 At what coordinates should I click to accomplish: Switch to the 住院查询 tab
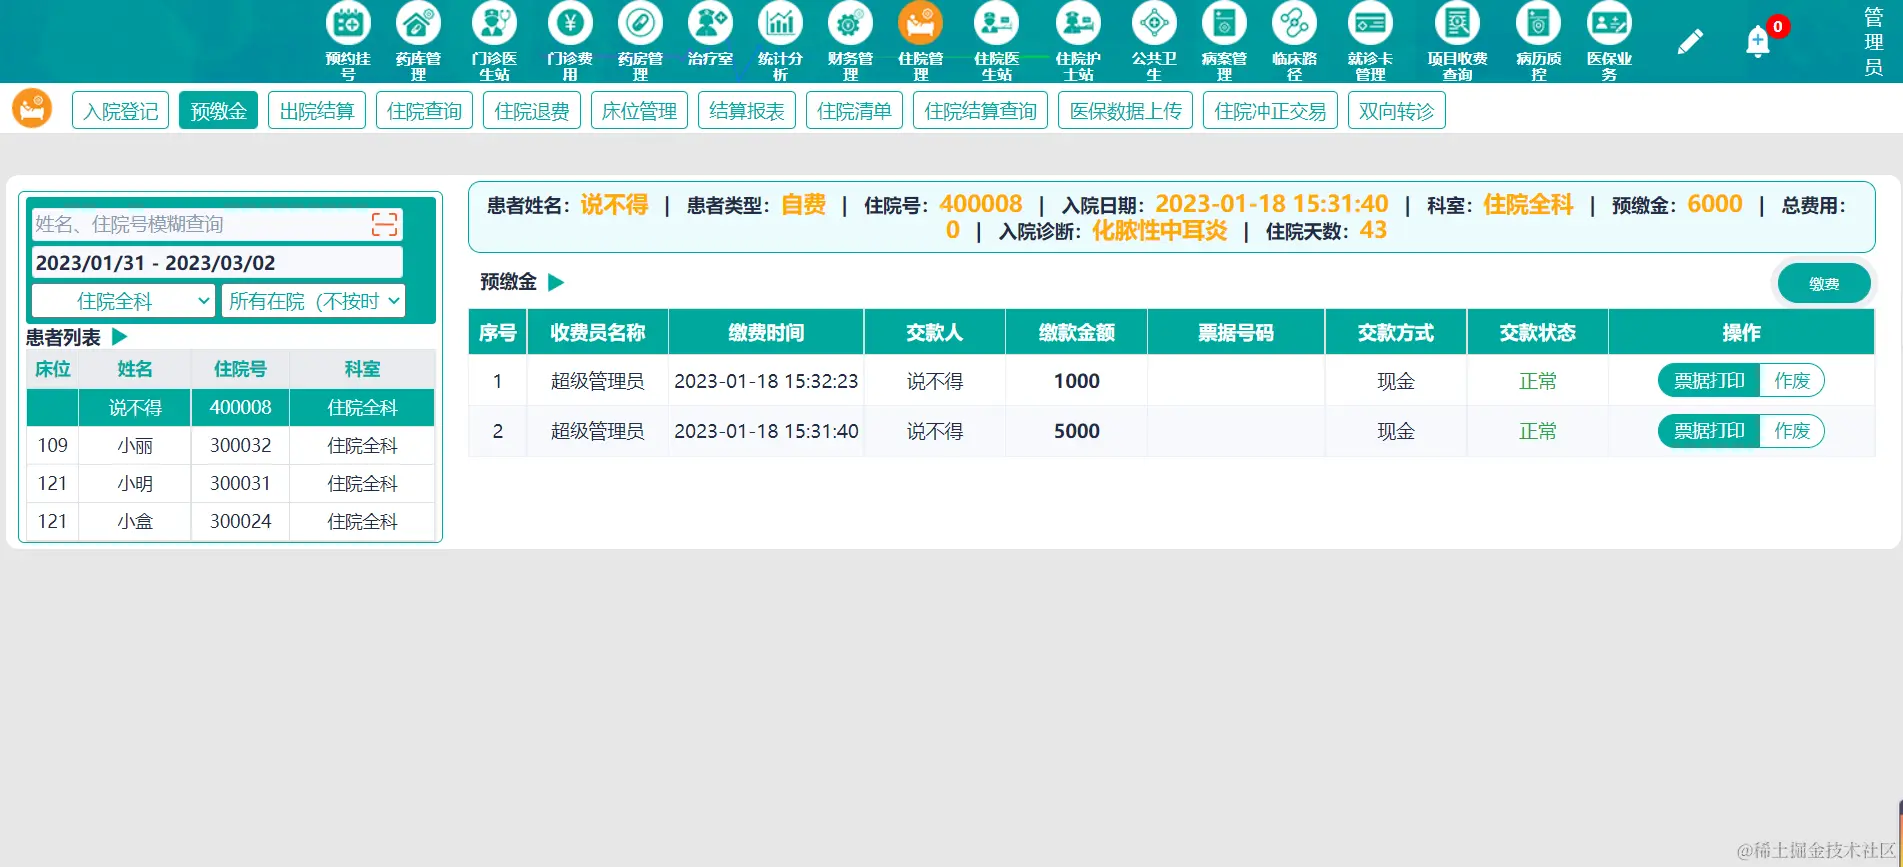click(424, 111)
